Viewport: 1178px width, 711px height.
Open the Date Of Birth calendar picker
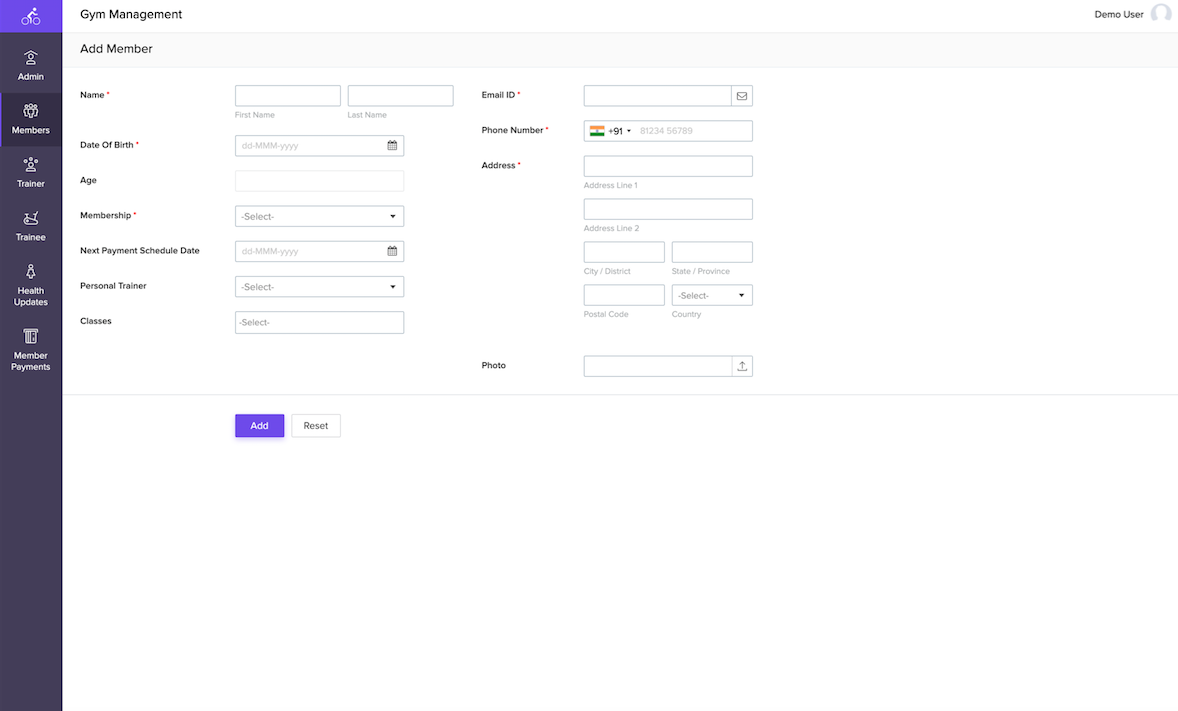(392, 146)
